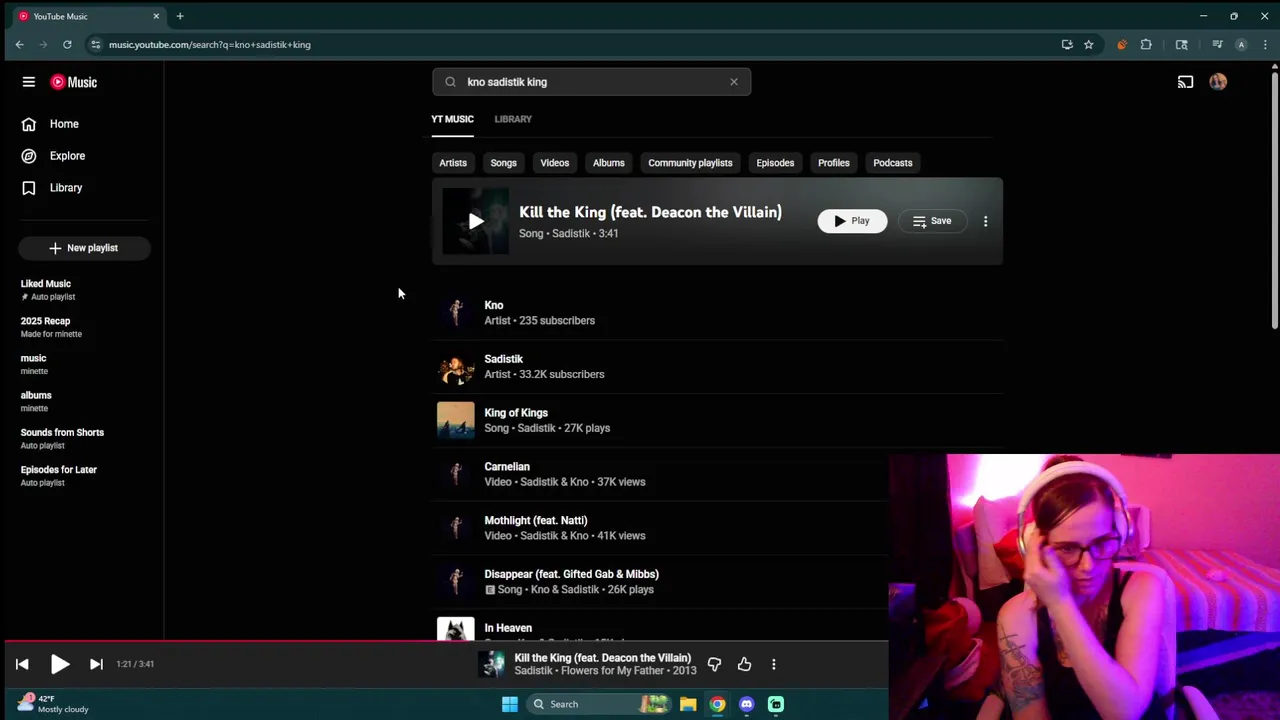Focus the search field 'kno sadistik king'
The height and width of the screenshot is (720, 1280).
click(591, 82)
